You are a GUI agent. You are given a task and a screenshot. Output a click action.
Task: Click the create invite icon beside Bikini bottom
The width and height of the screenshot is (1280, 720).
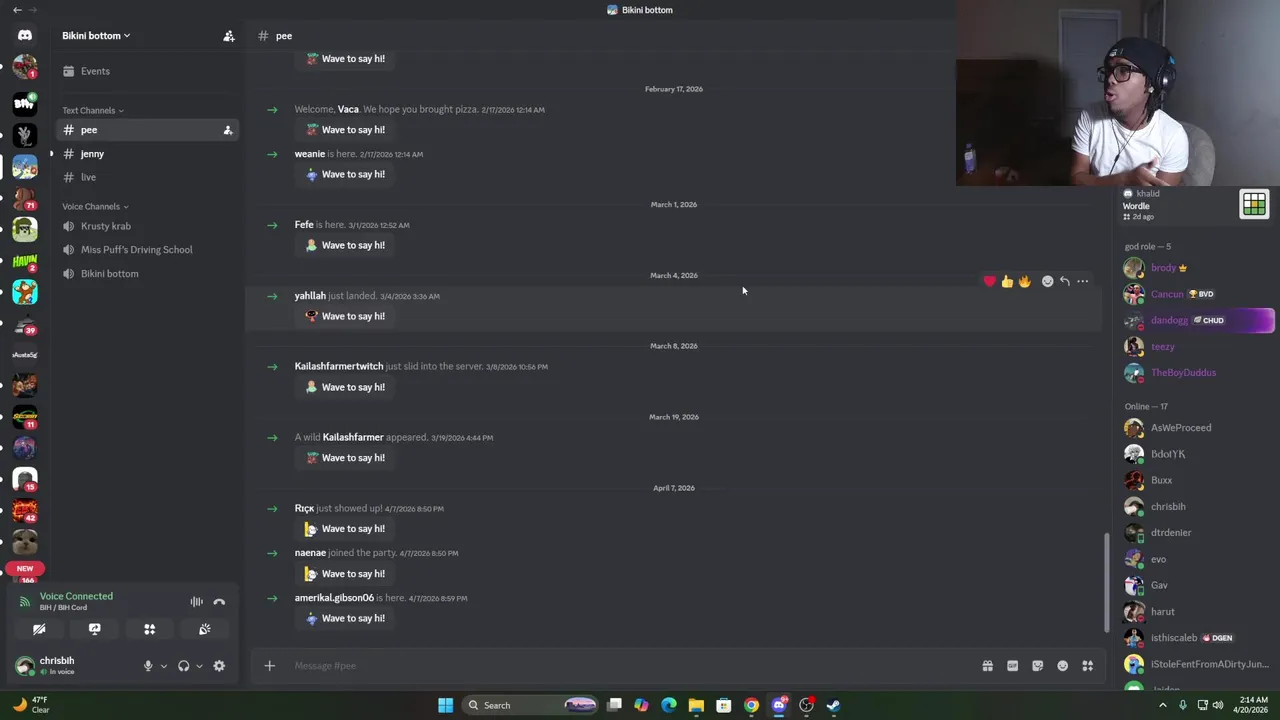(229, 36)
